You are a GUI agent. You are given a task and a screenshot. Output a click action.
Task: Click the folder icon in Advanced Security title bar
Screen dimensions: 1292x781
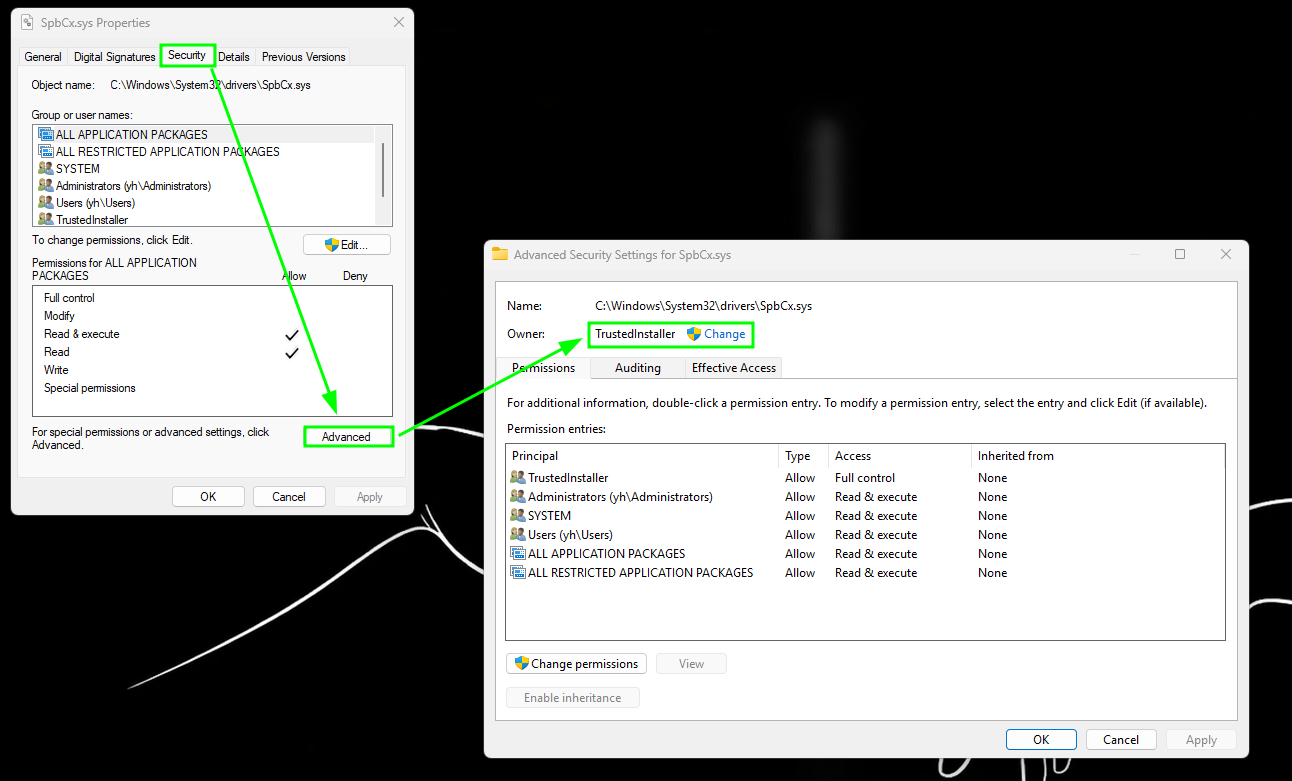coord(500,255)
